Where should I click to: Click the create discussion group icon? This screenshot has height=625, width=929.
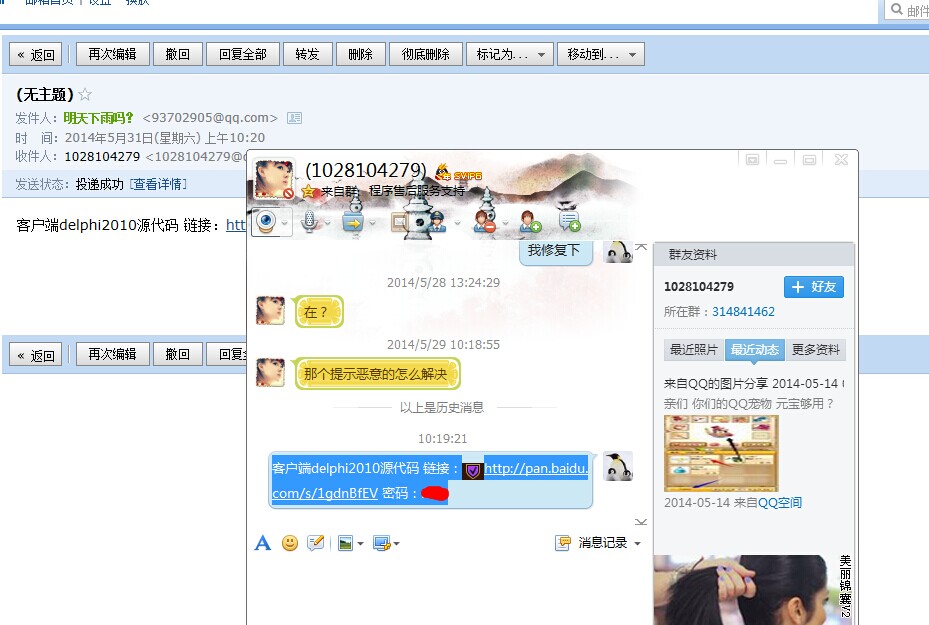(x=569, y=222)
